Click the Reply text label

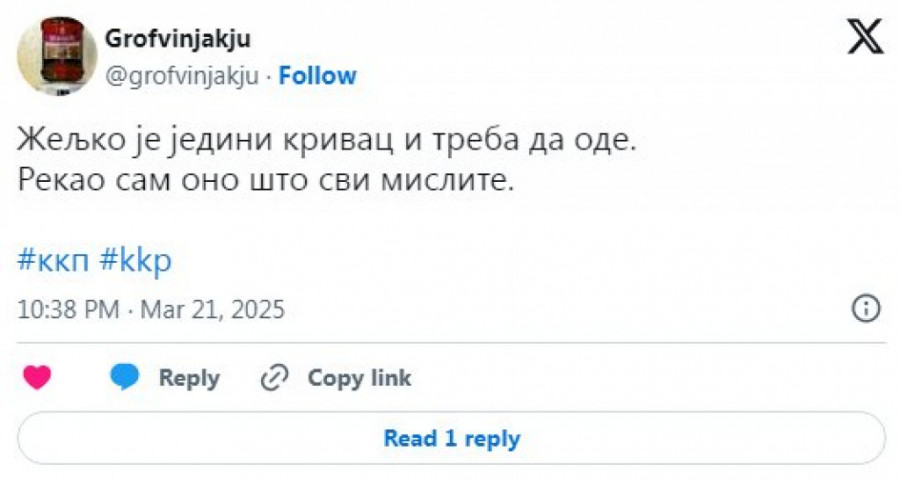click(189, 378)
